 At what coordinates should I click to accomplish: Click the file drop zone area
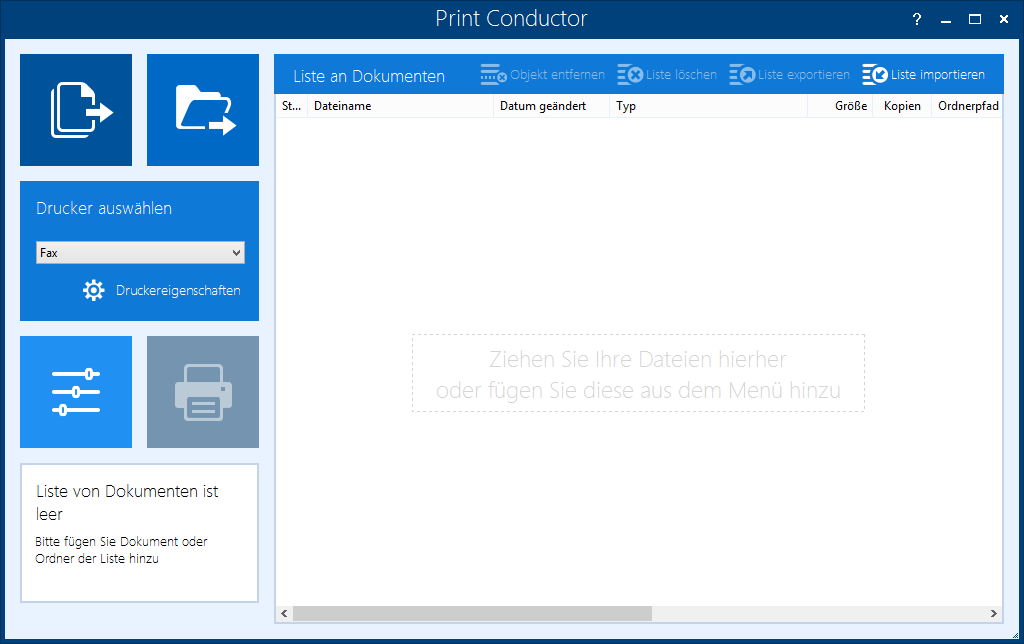638,373
